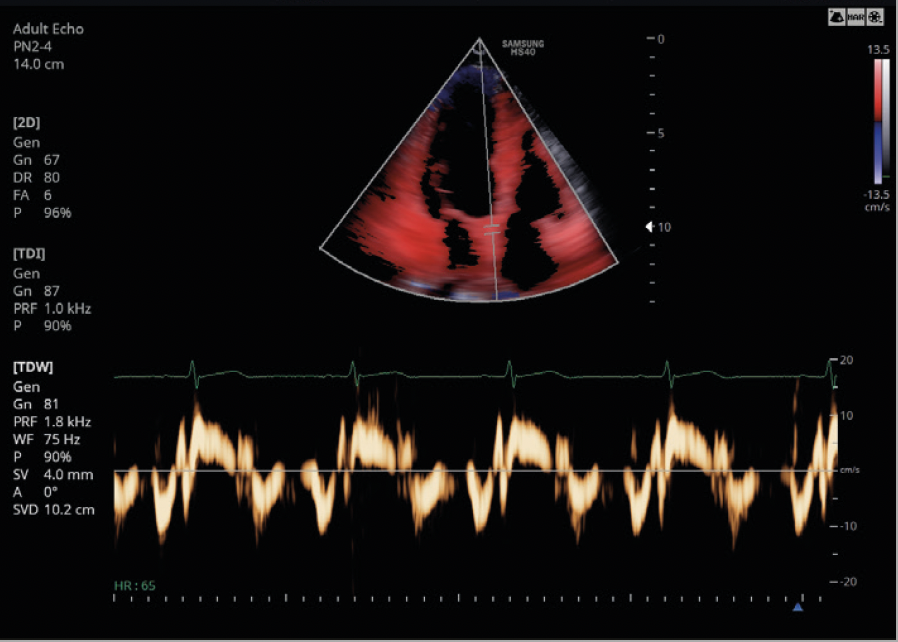
Task: Click the TDW gain 'Gn 81' value
Action: click(36, 404)
